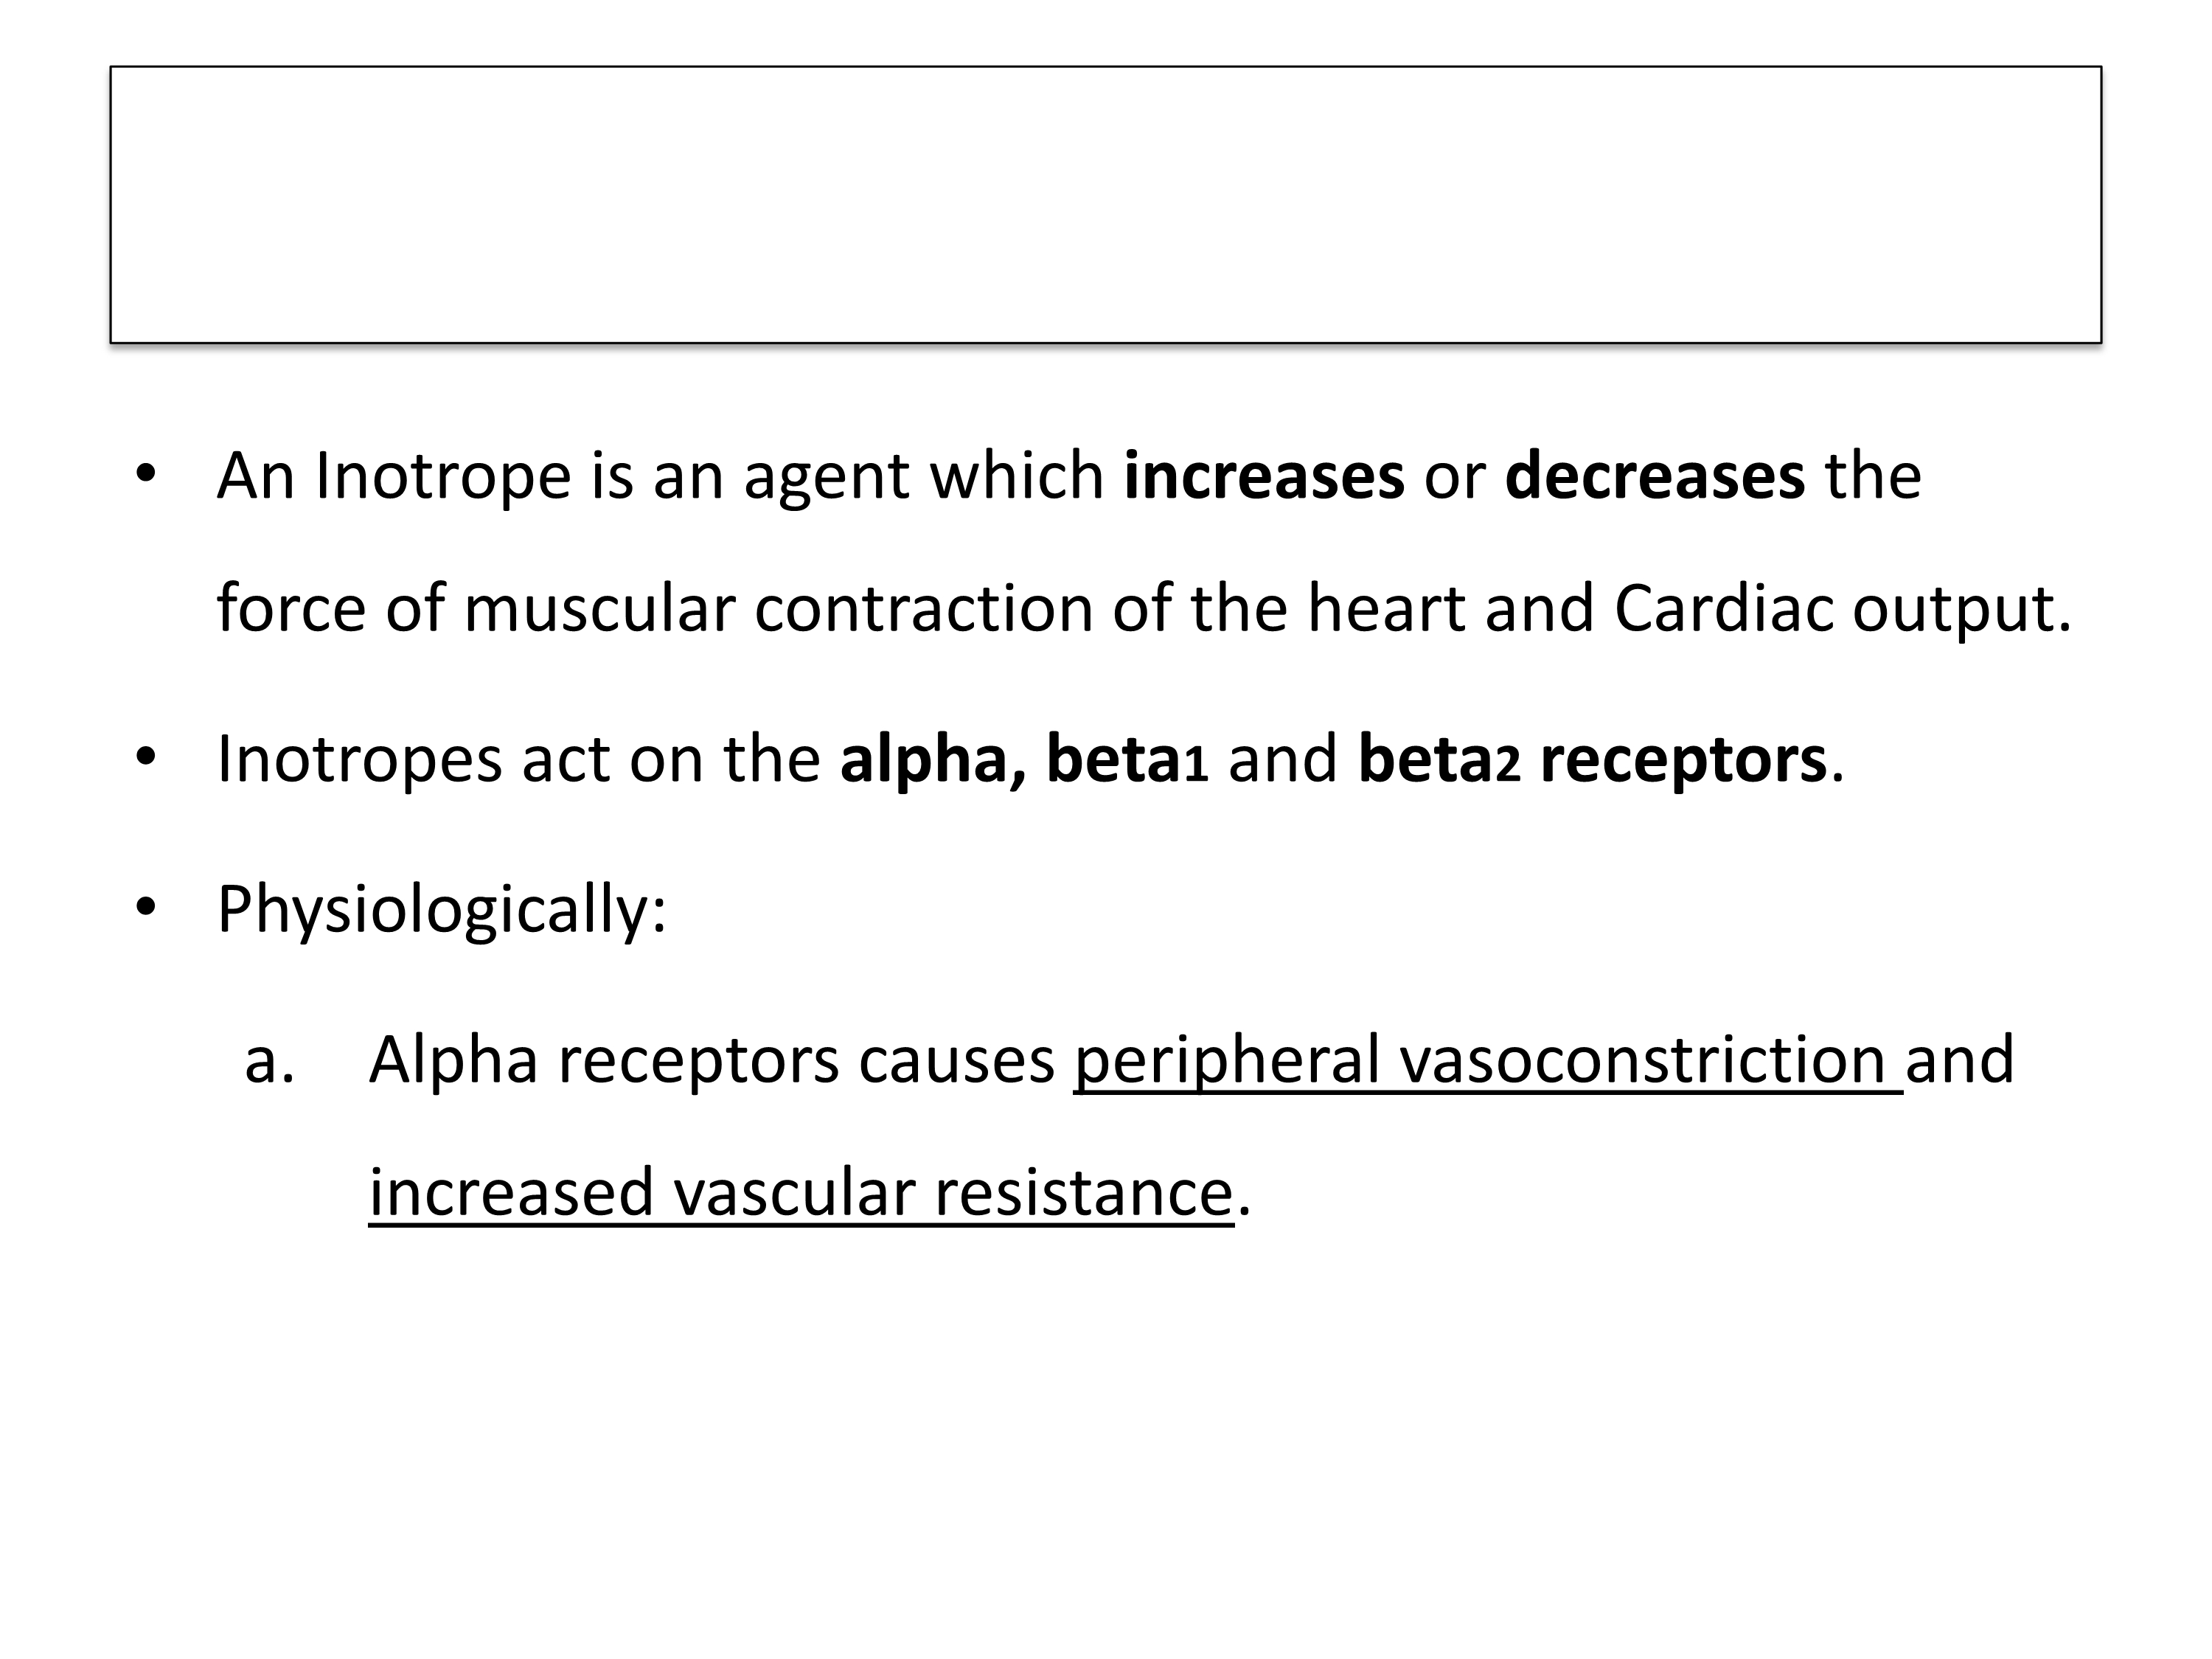Click the bold "beta1" text
The height and width of the screenshot is (1659, 2212).
tap(1127, 759)
